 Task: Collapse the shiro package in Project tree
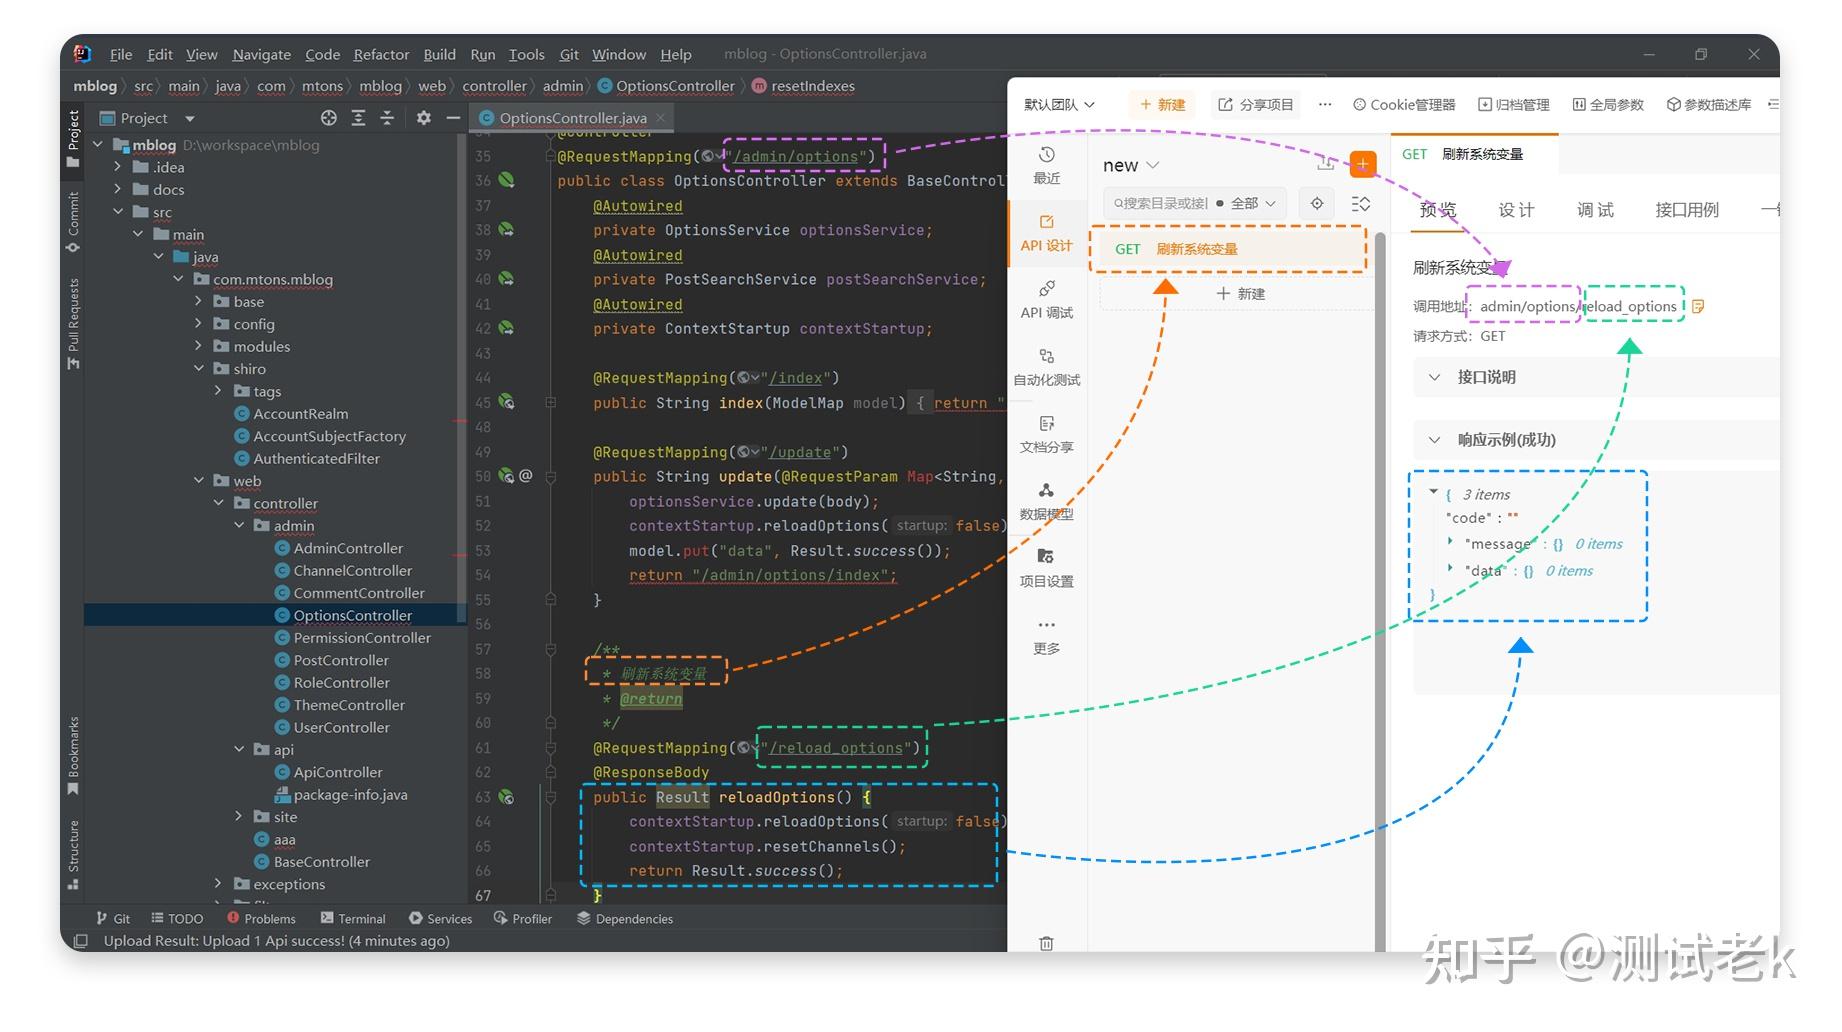(x=198, y=368)
